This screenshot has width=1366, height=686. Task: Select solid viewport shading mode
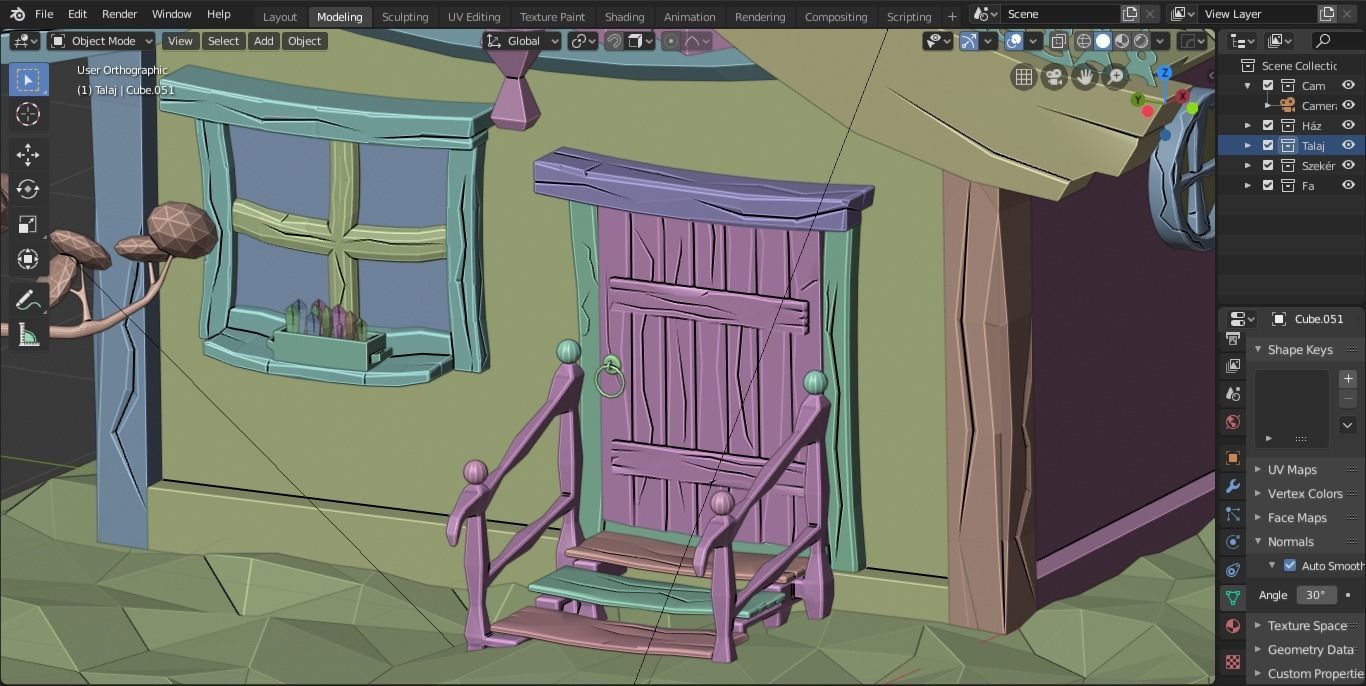click(x=1103, y=41)
